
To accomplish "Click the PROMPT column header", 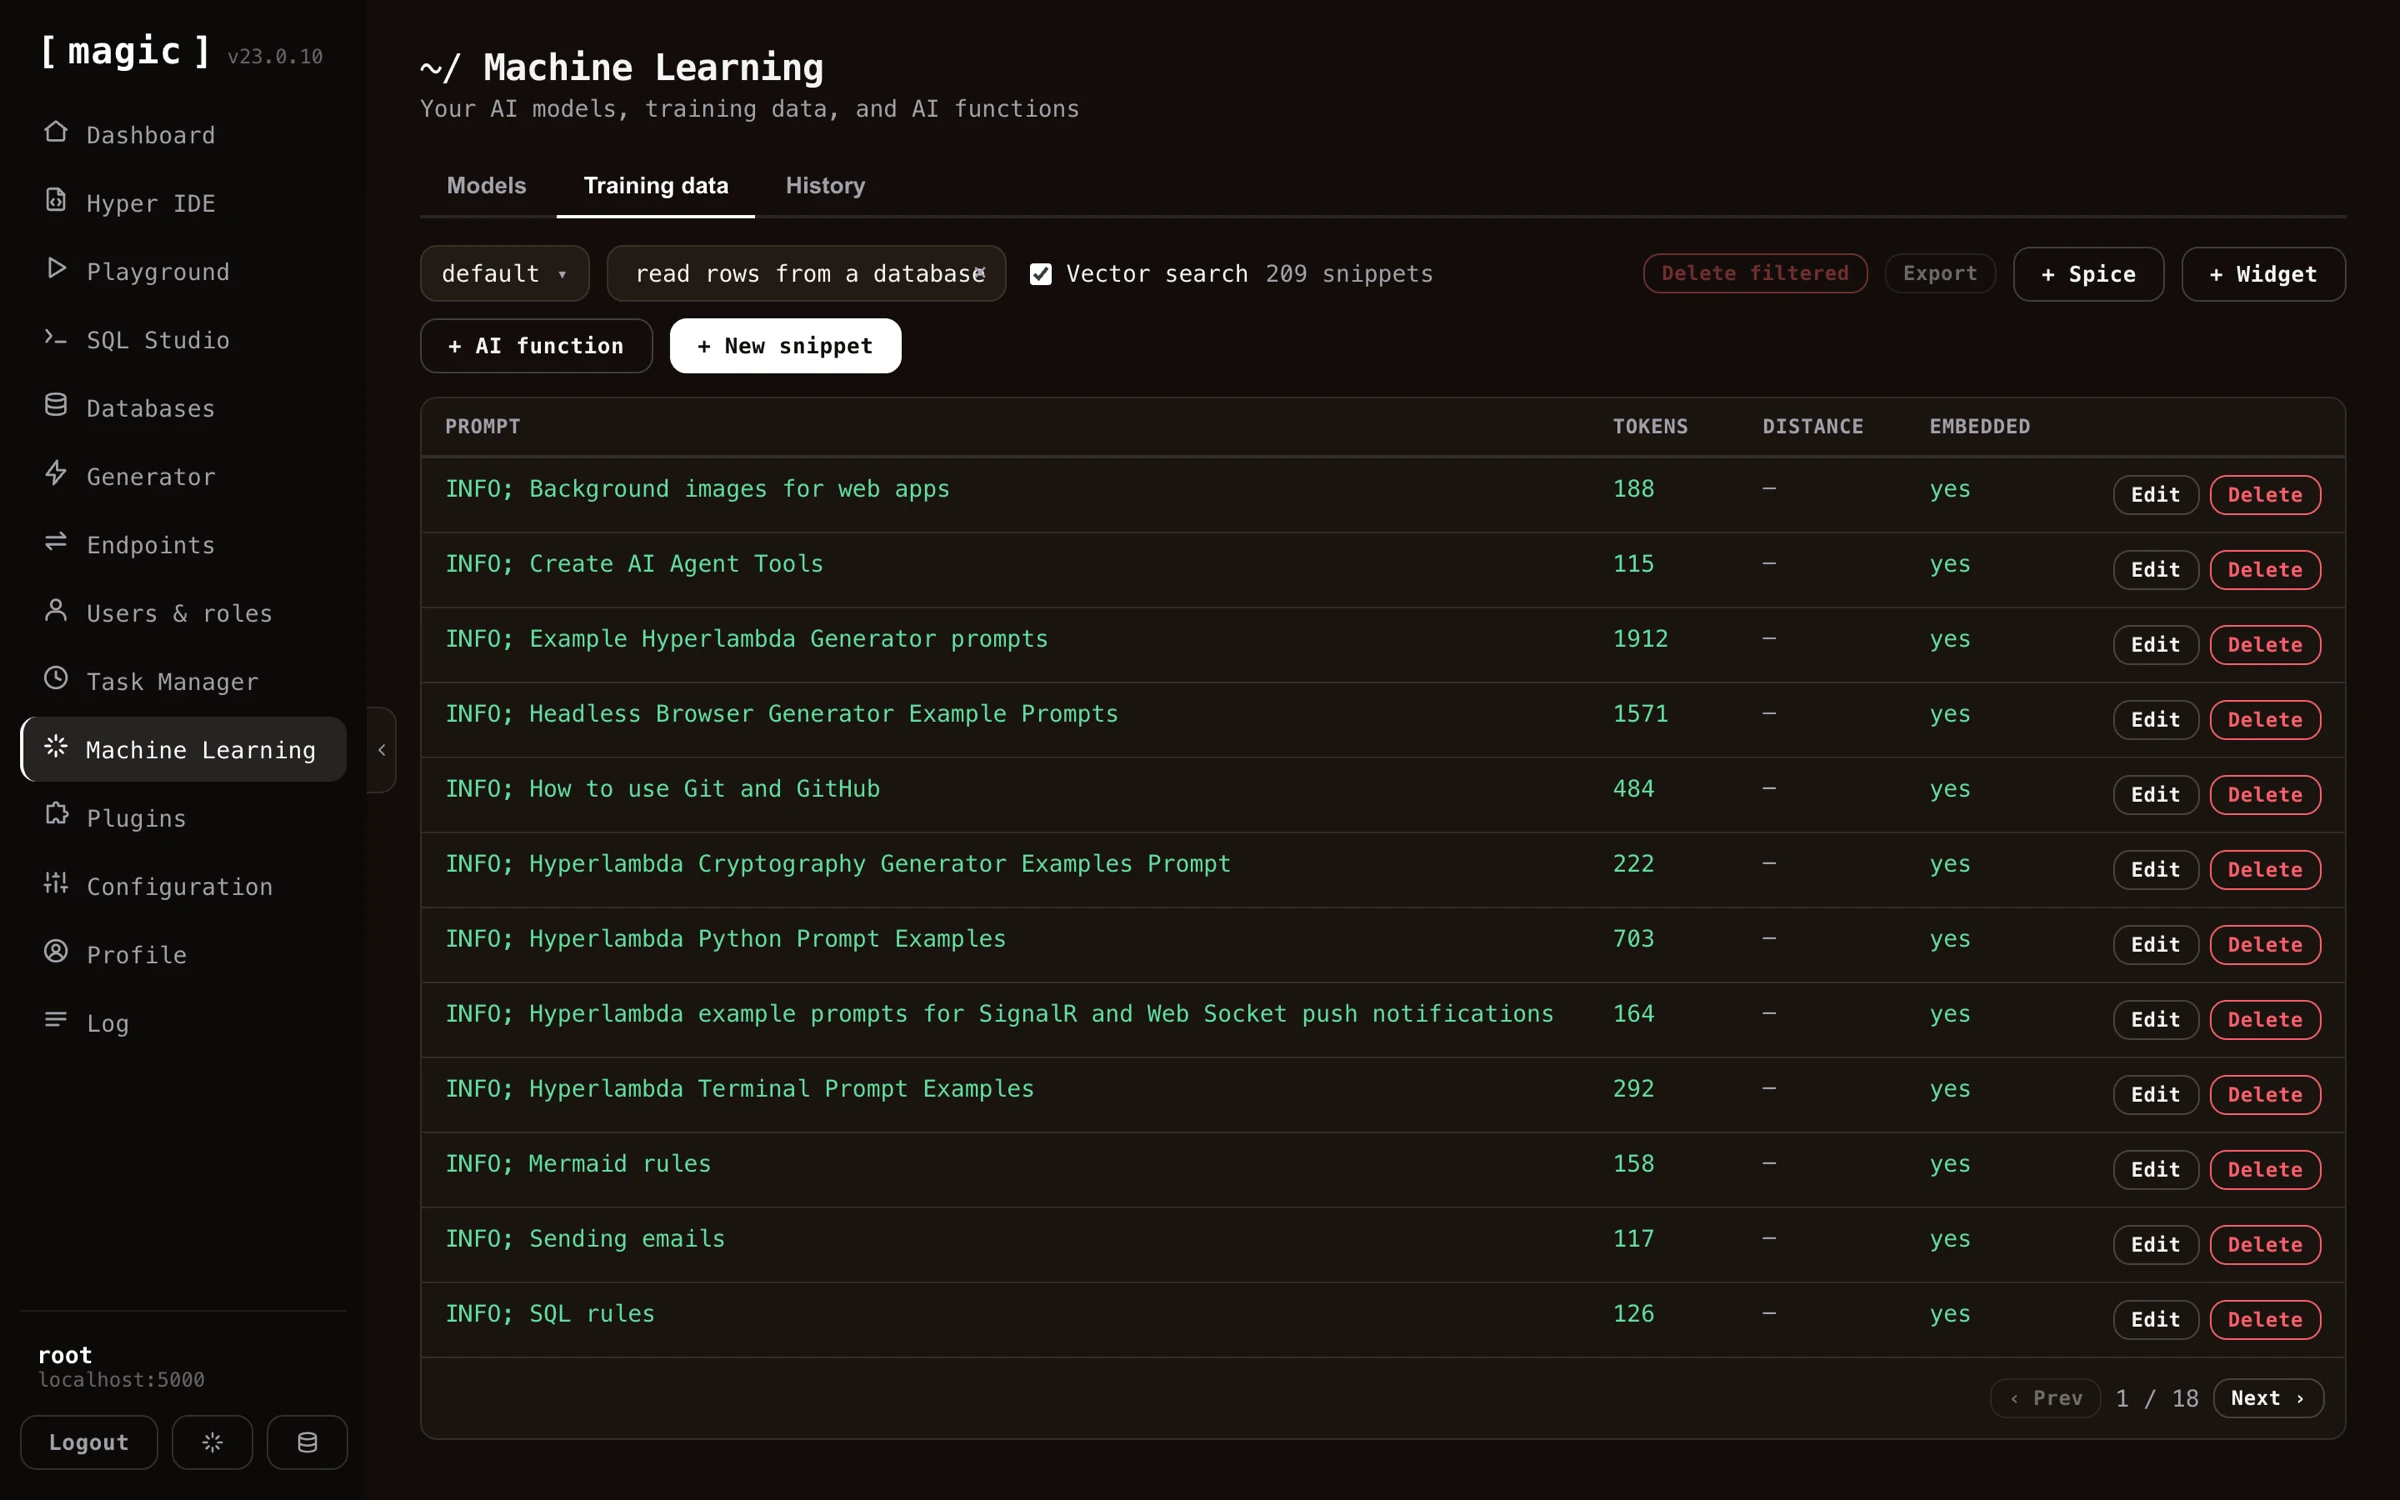I will tap(483, 427).
